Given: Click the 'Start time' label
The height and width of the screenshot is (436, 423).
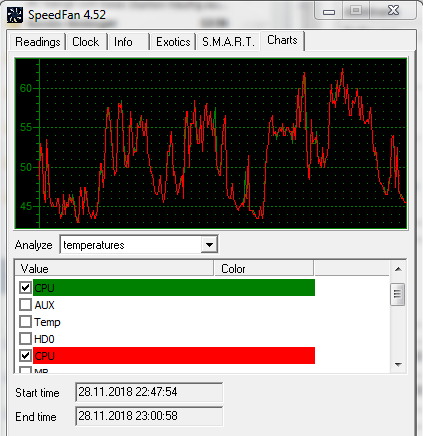Looking at the screenshot, I should 37,393.
